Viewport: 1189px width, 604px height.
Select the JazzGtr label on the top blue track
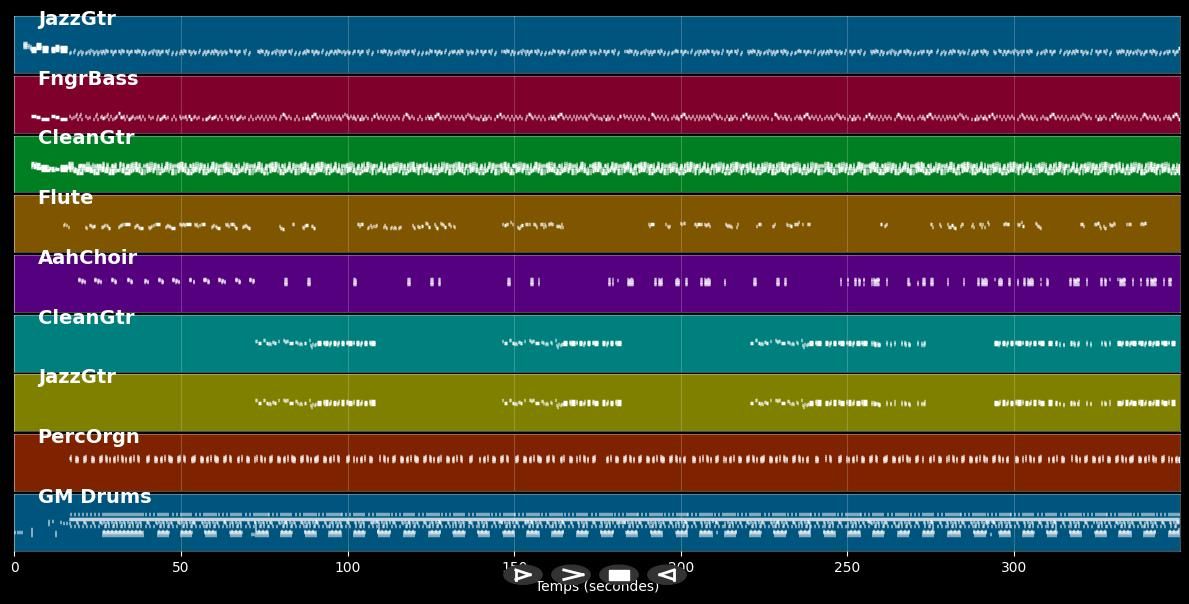point(77,19)
